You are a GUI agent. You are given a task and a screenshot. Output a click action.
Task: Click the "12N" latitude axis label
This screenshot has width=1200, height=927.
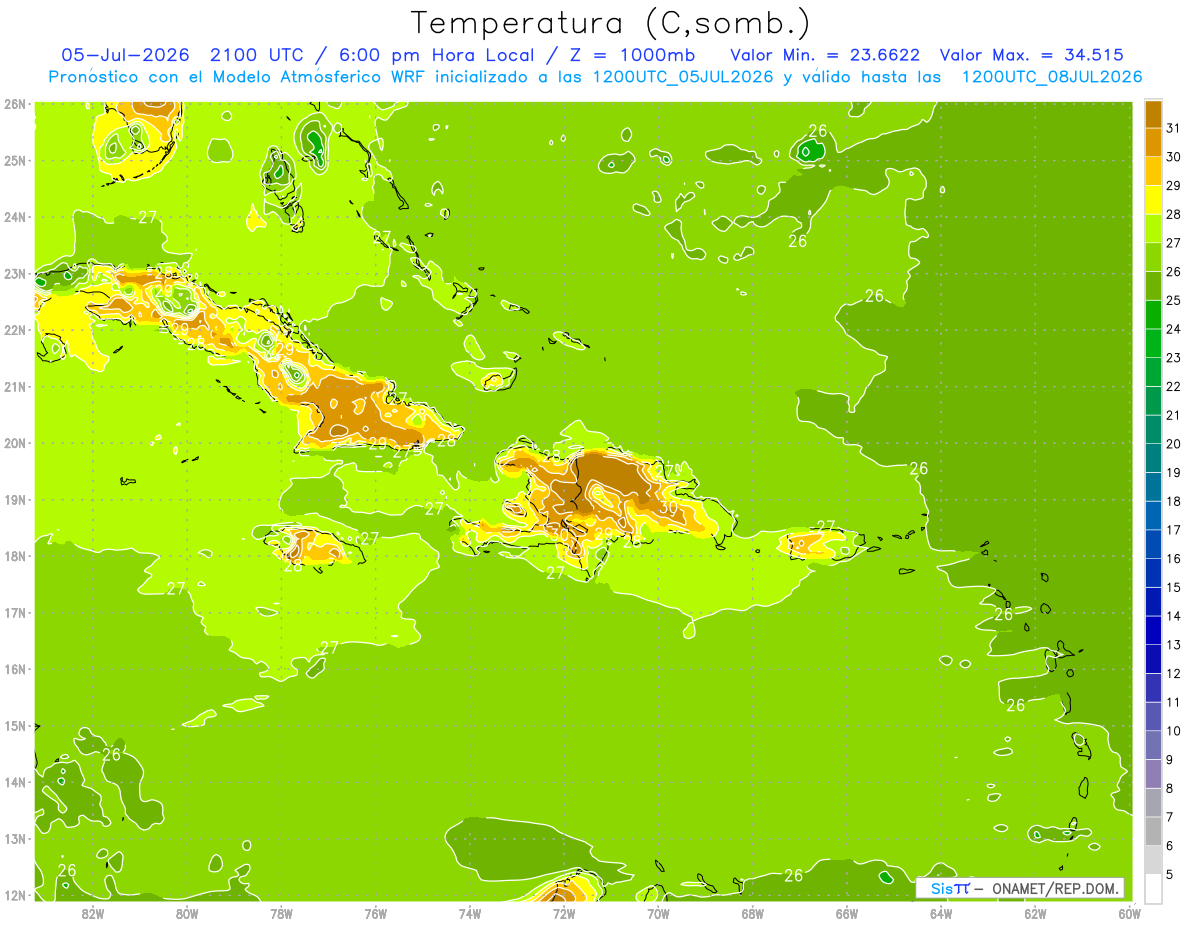(15, 895)
